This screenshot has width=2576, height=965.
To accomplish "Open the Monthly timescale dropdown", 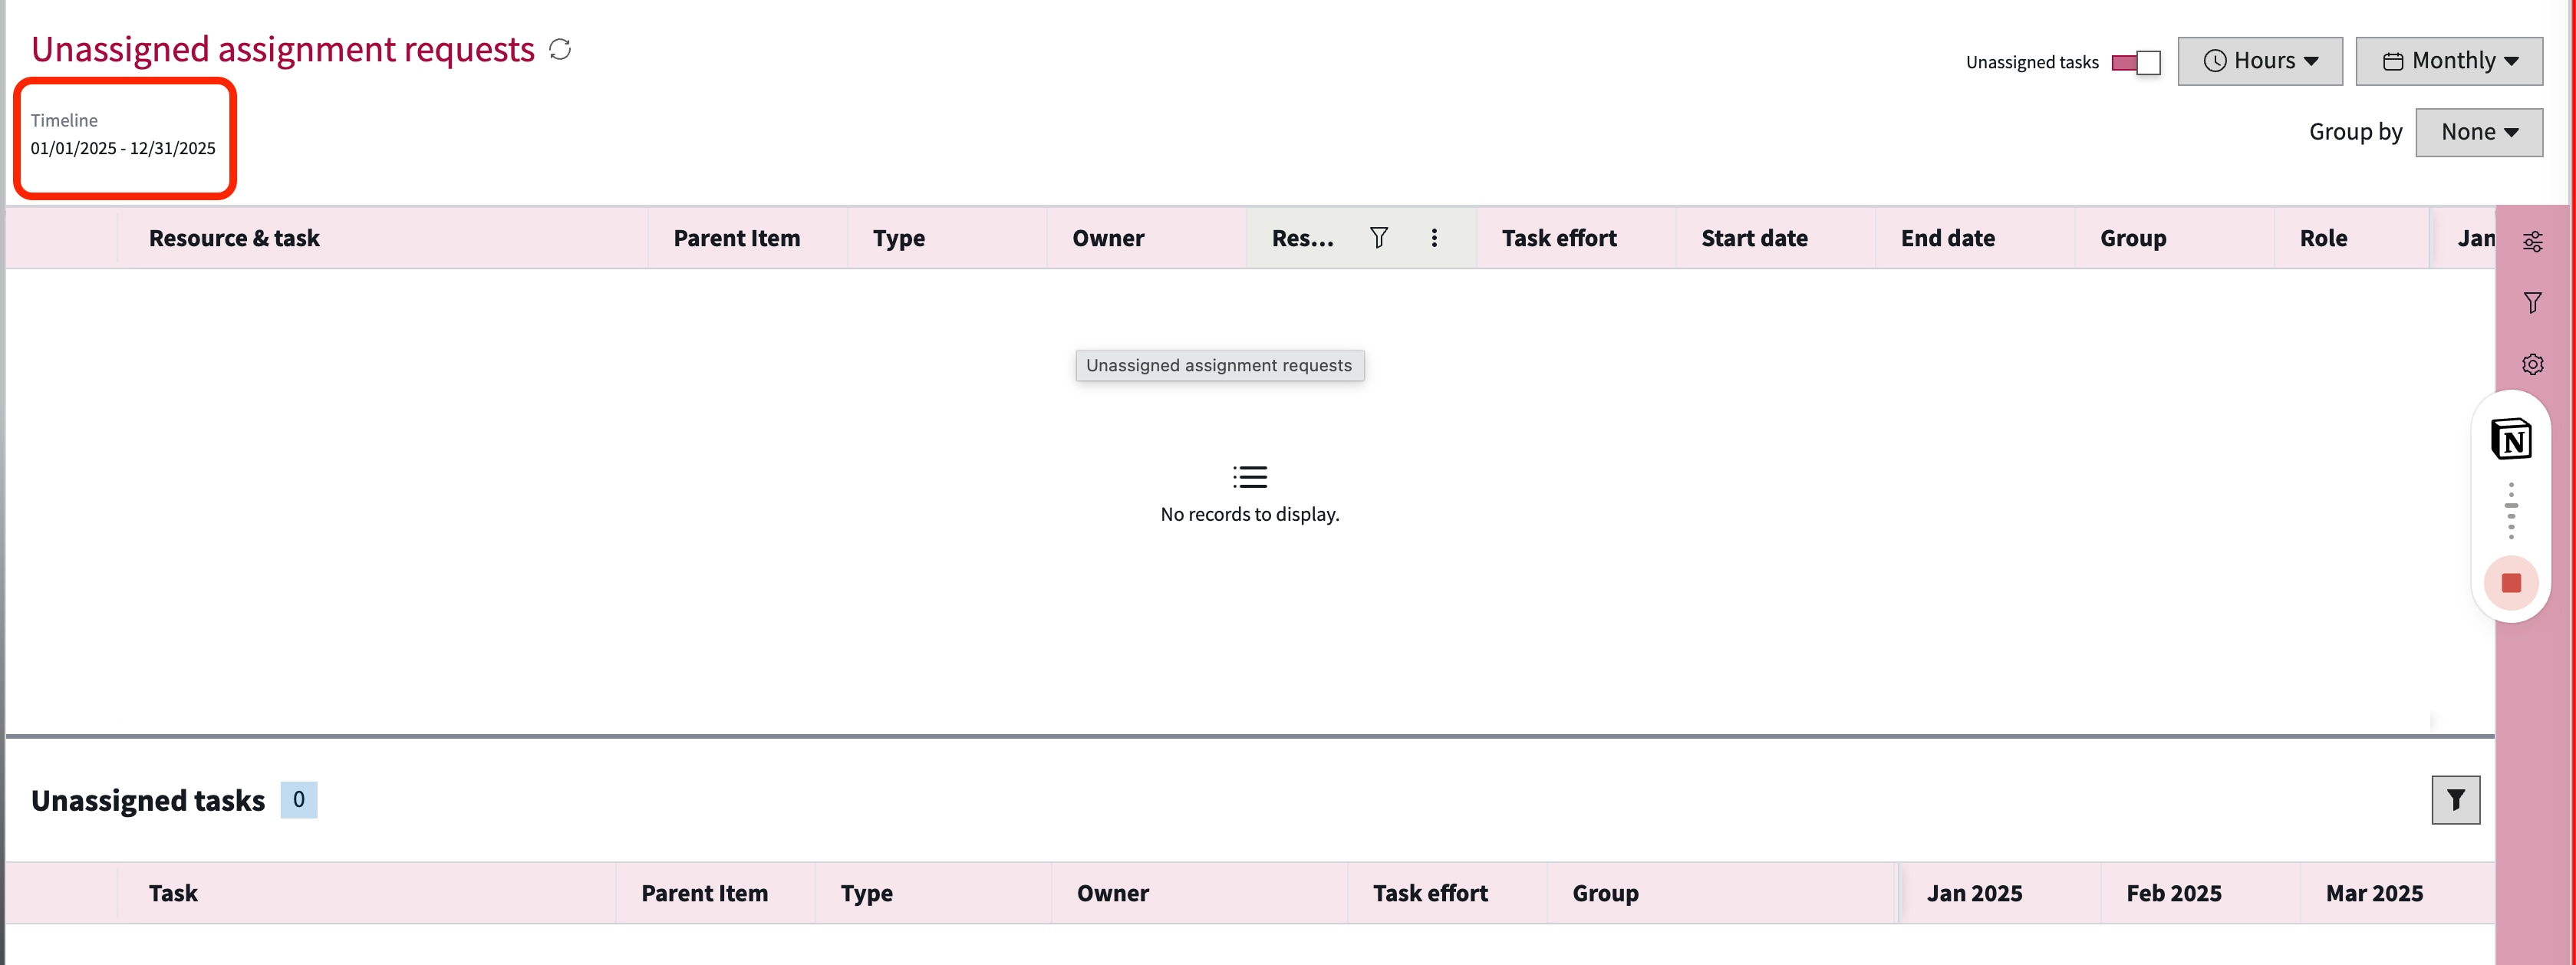I will point(2448,62).
